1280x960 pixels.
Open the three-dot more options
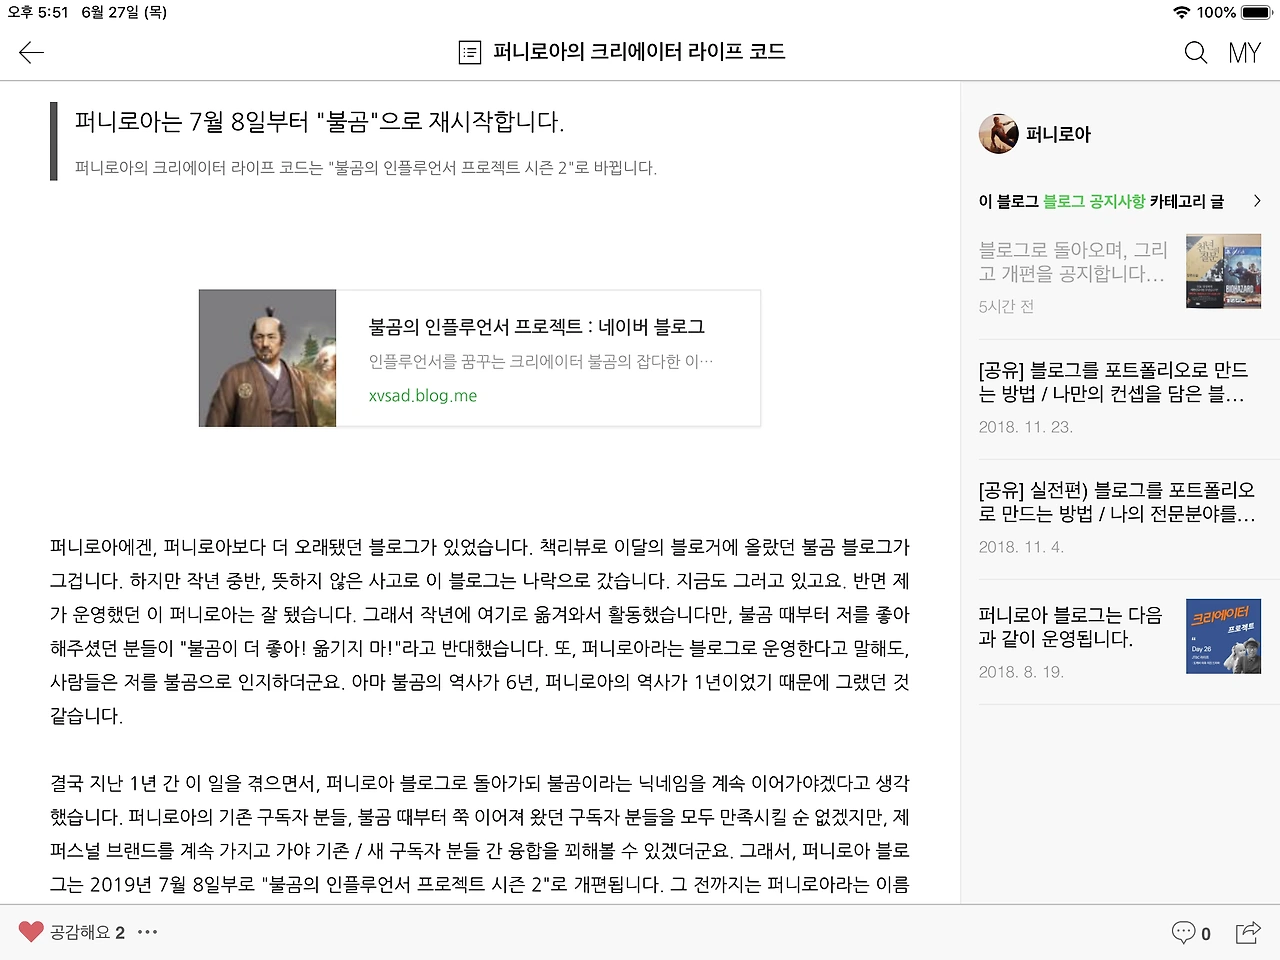pos(147,932)
